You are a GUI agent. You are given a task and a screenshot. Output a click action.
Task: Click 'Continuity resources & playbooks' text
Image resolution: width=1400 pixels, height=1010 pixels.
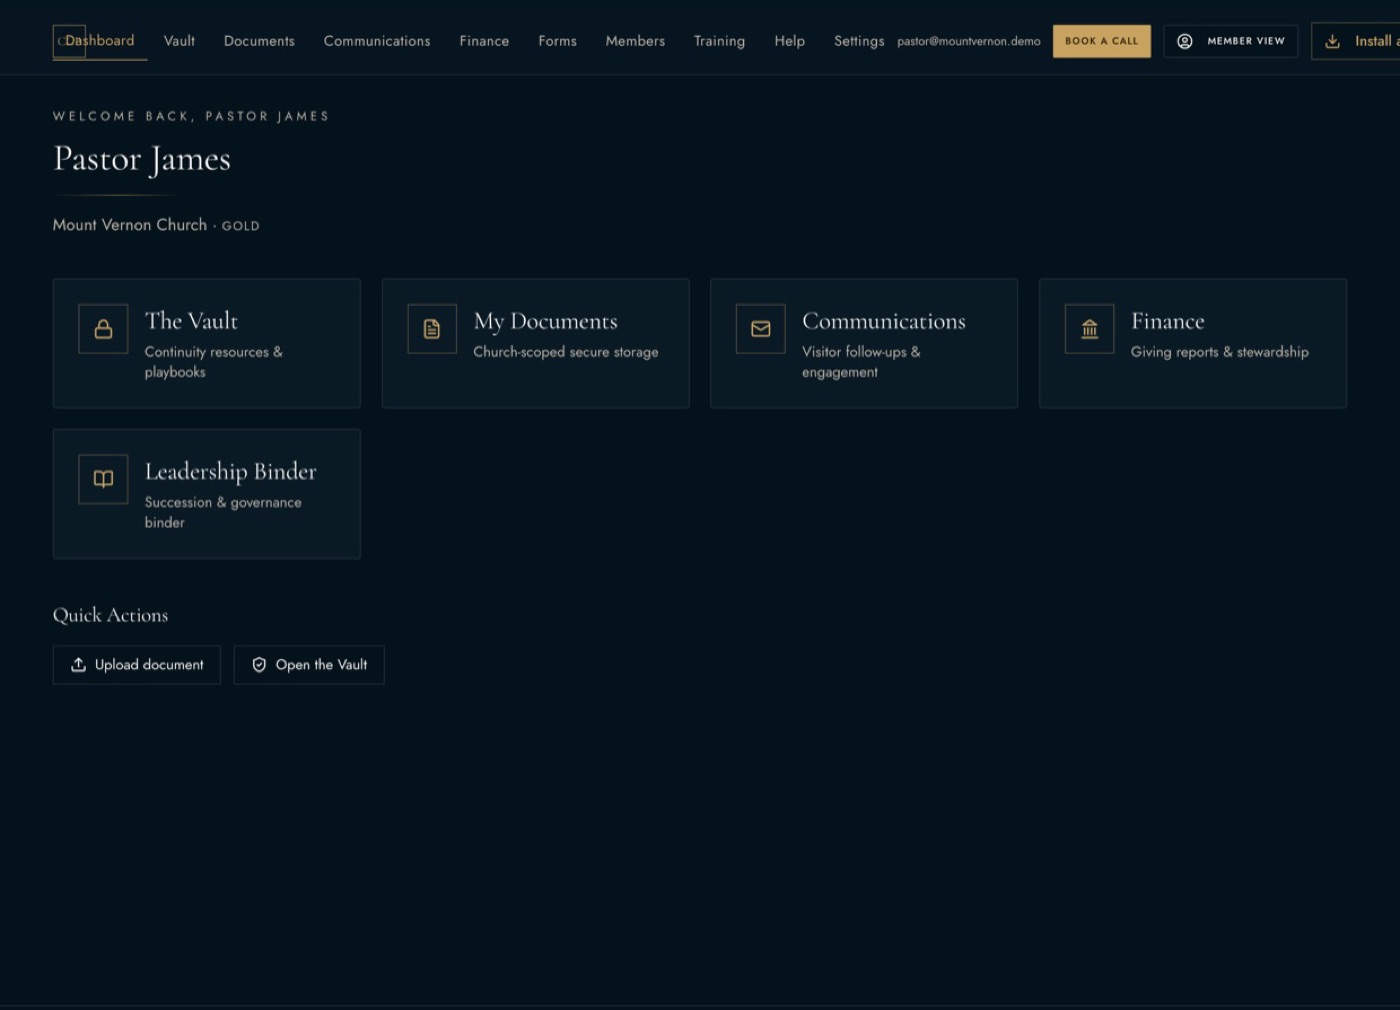click(214, 362)
